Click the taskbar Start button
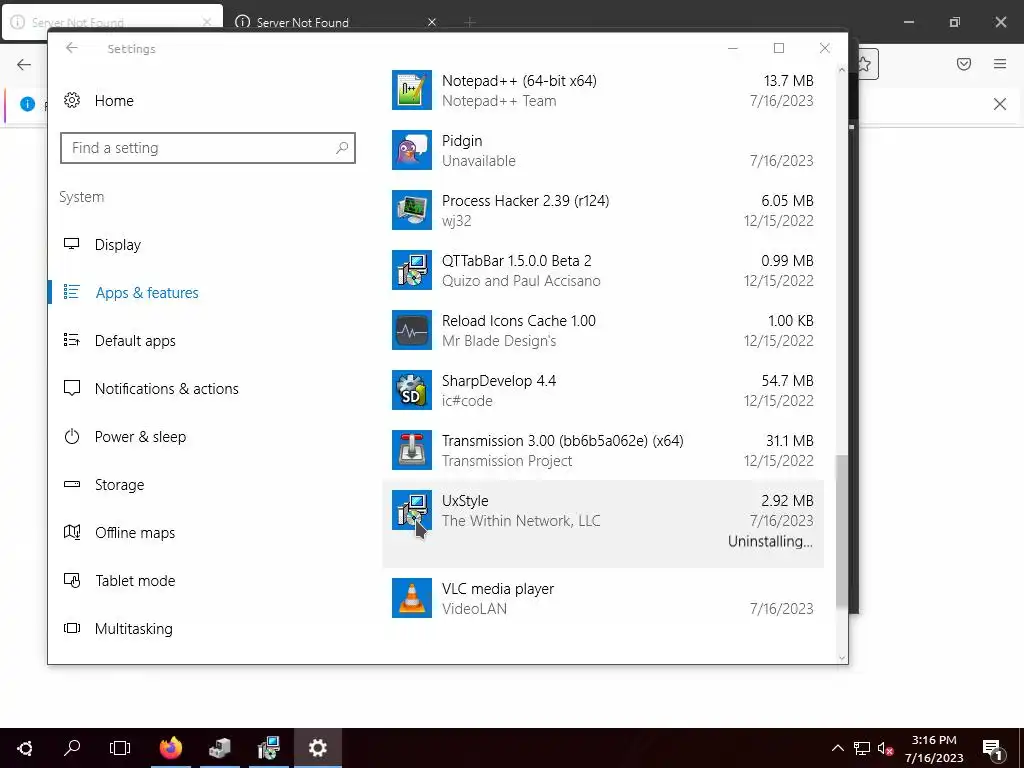This screenshot has height=768, width=1024. click(x=25, y=748)
